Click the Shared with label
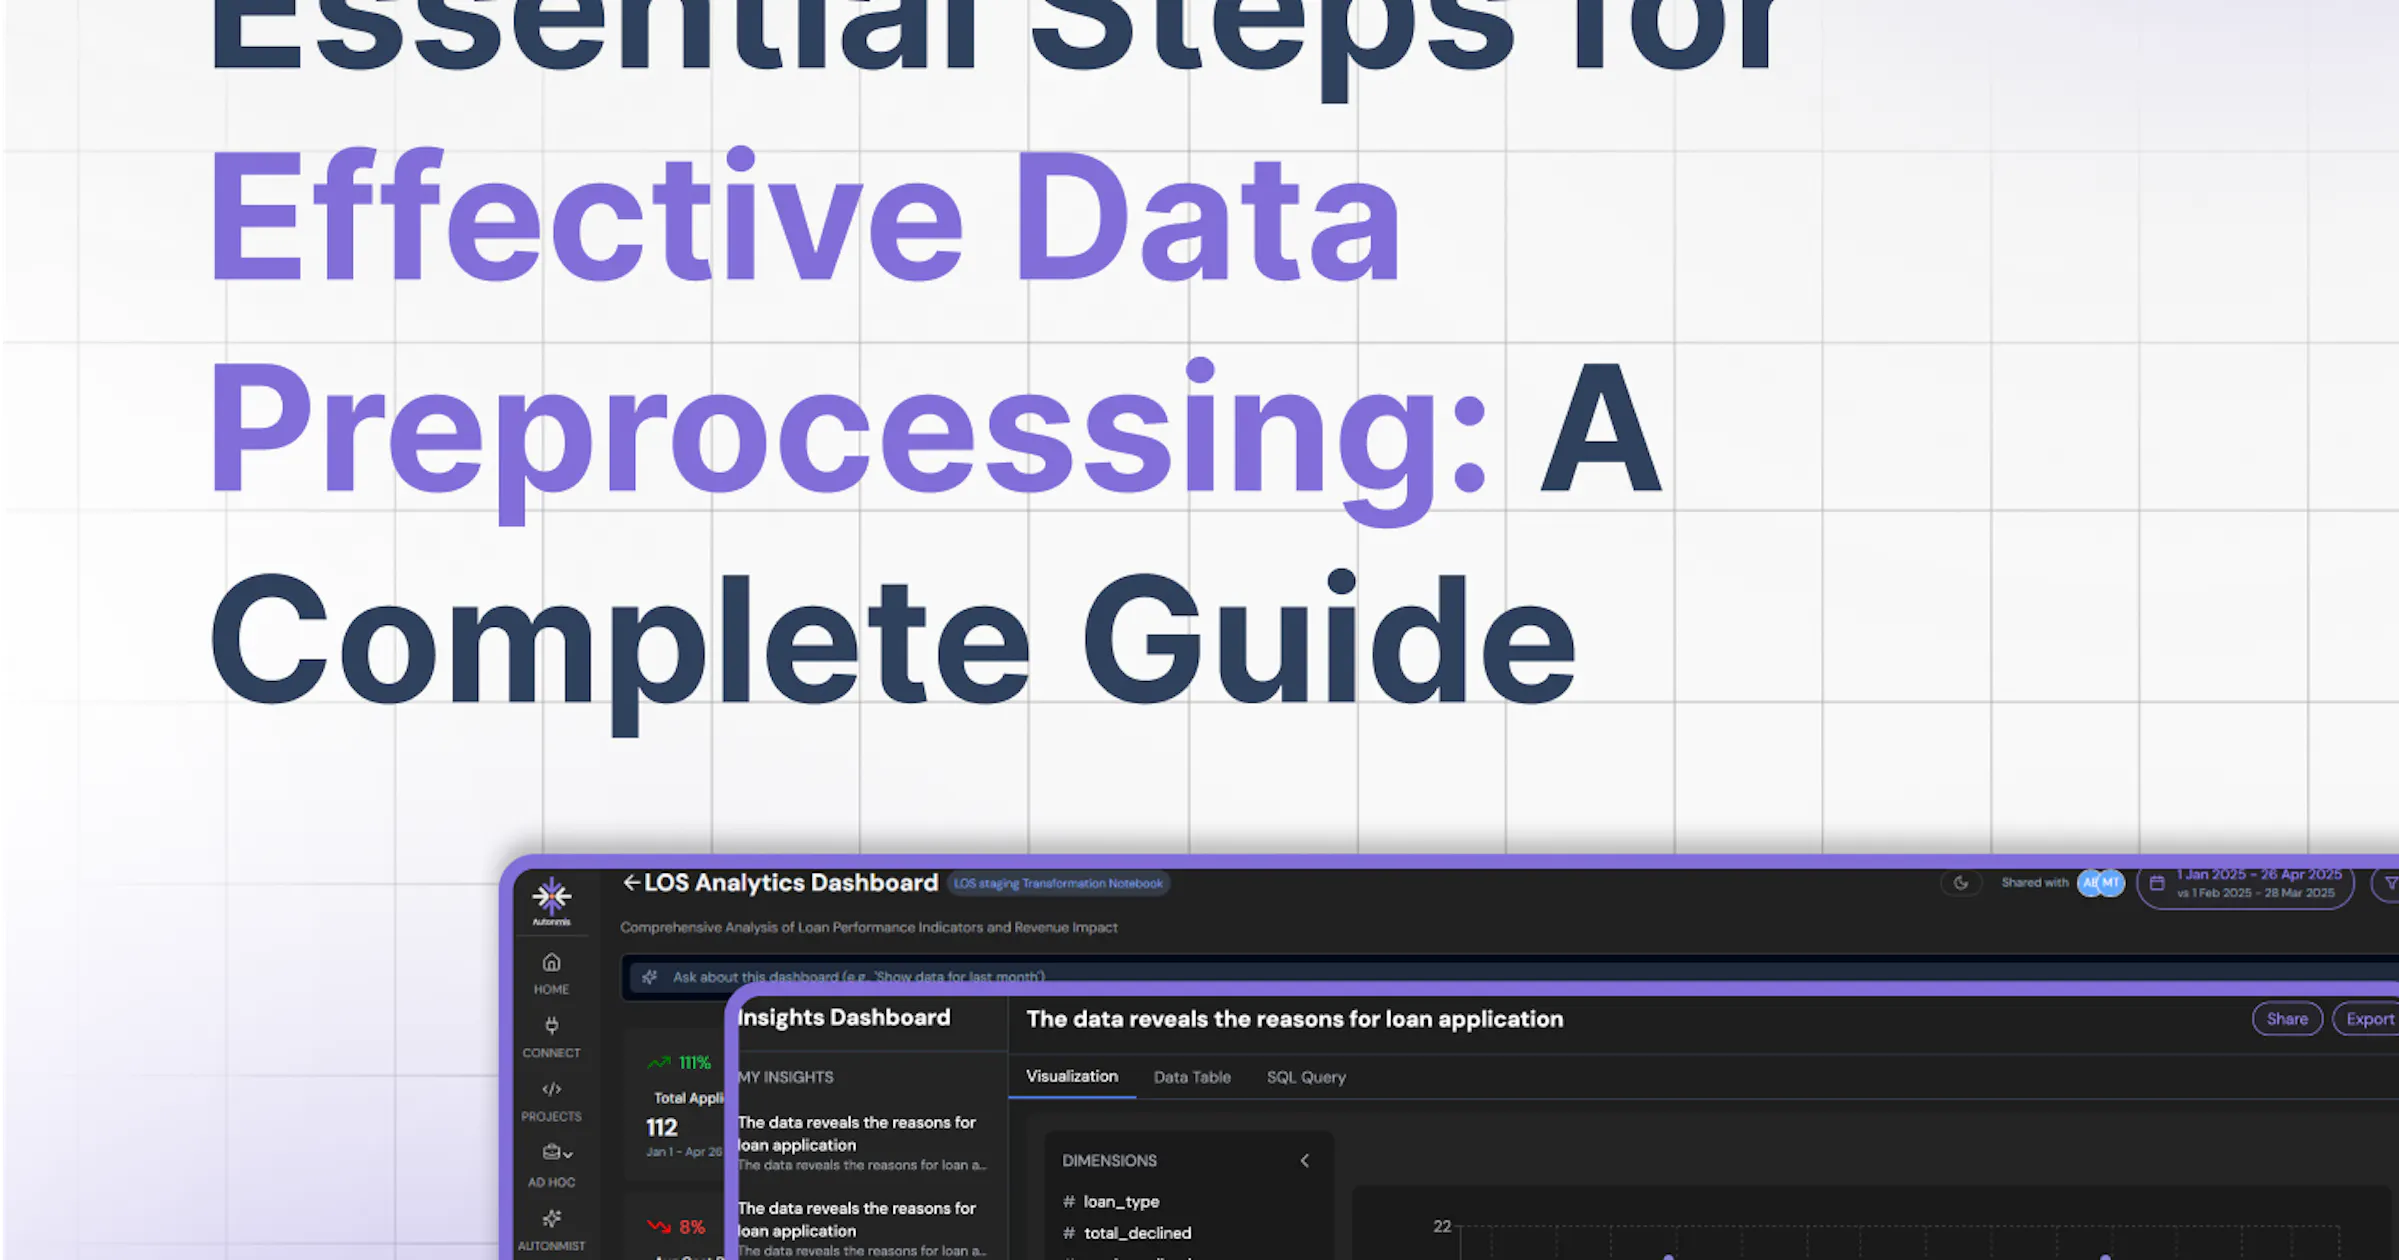This screenshot has height=1260, width=2399. [2034, 882]
